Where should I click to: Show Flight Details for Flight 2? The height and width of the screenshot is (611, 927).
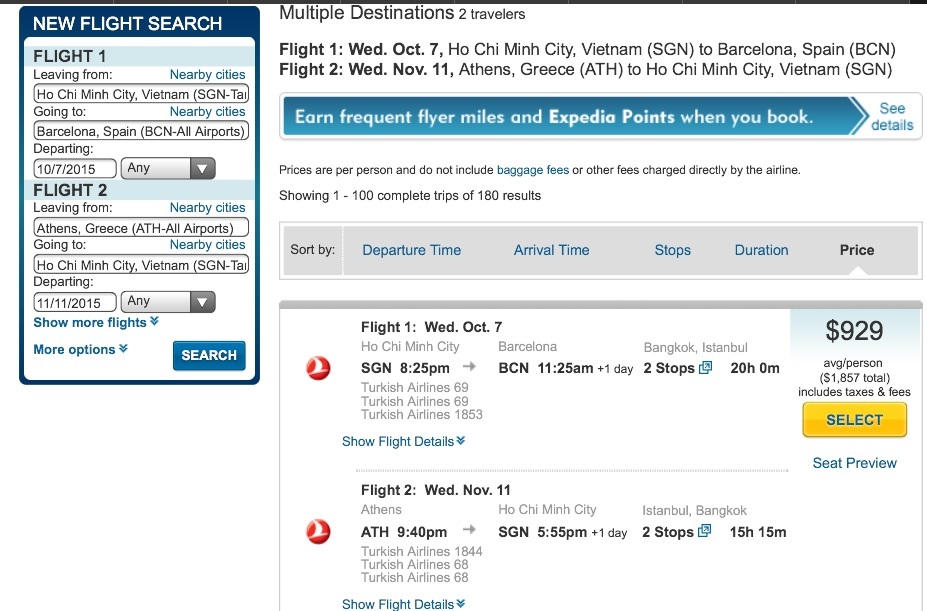[403, 604]
